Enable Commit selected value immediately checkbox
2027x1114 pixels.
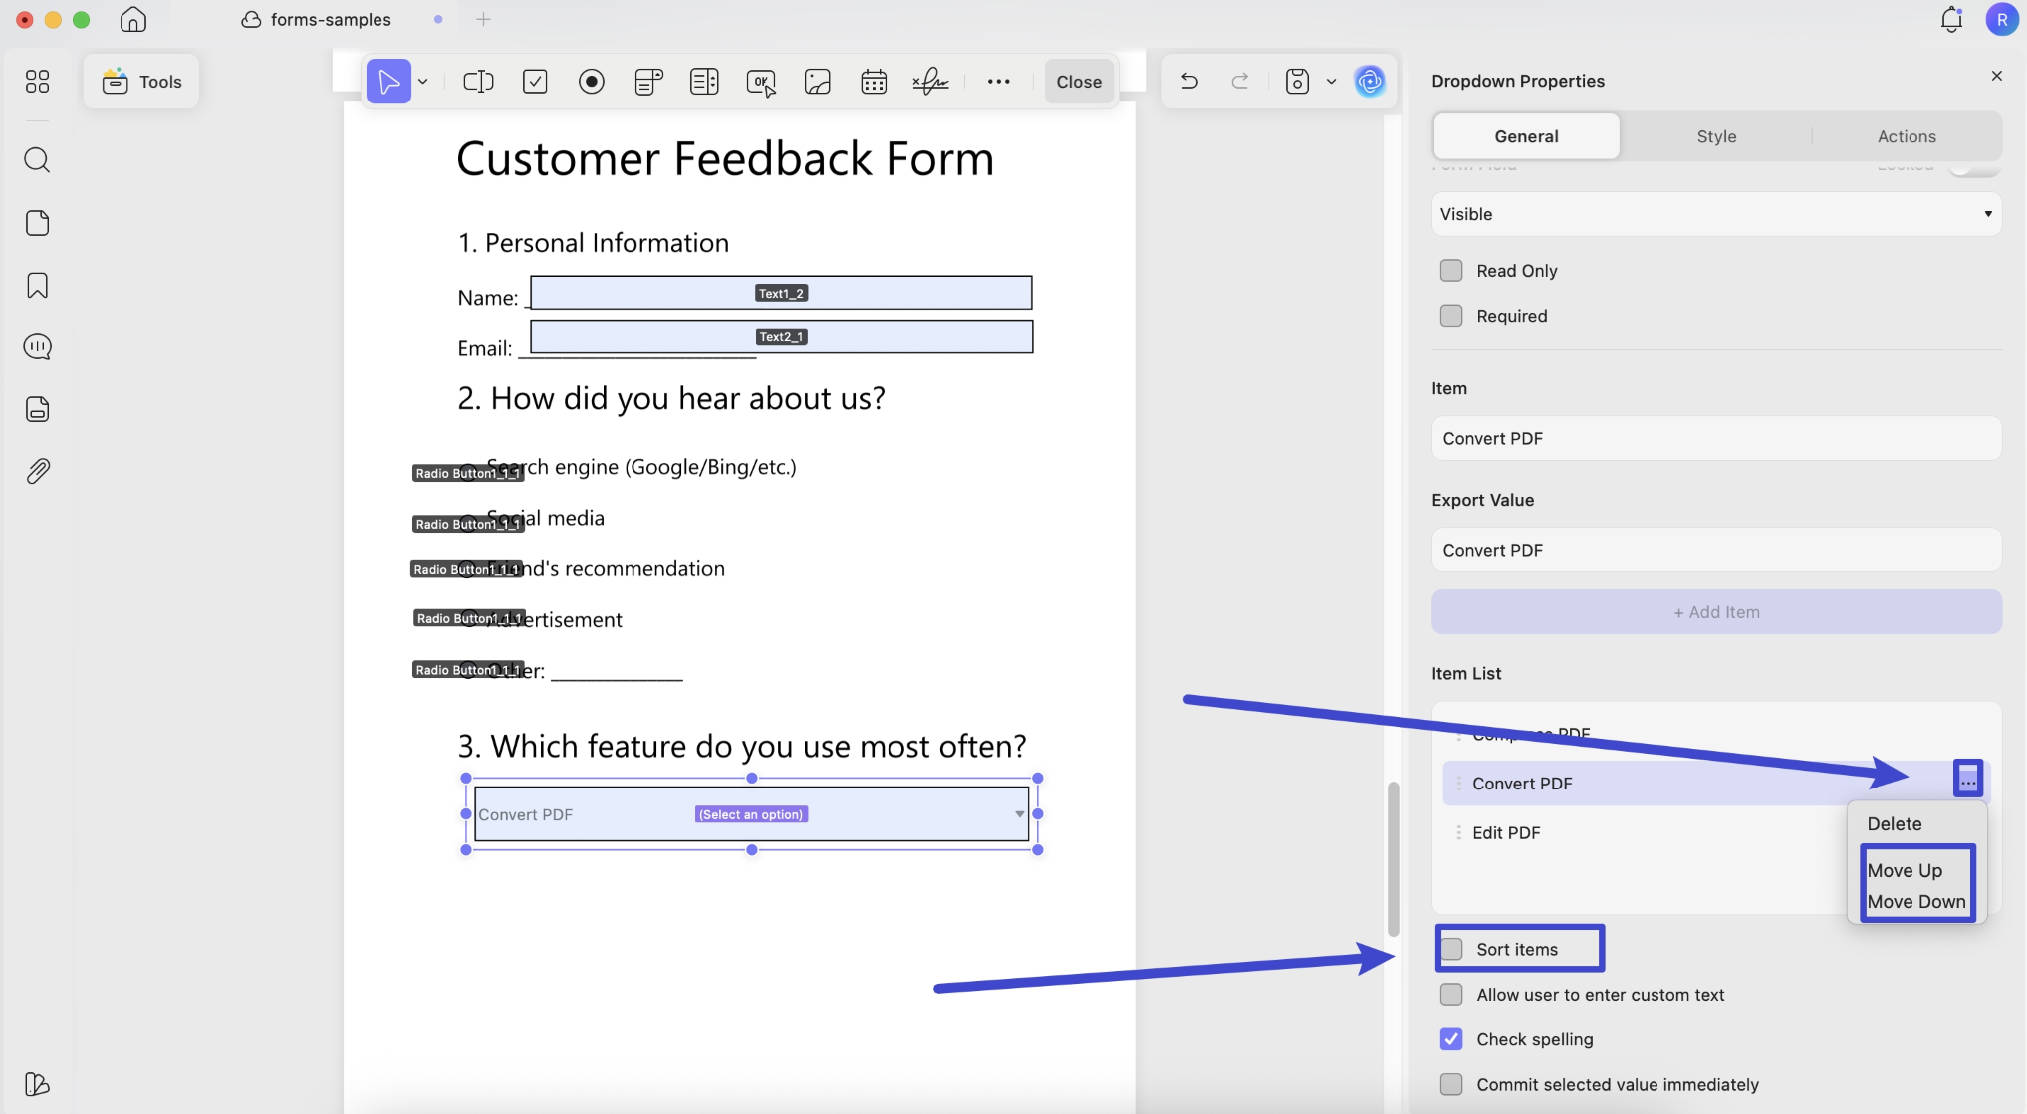coord(1450,1084)
